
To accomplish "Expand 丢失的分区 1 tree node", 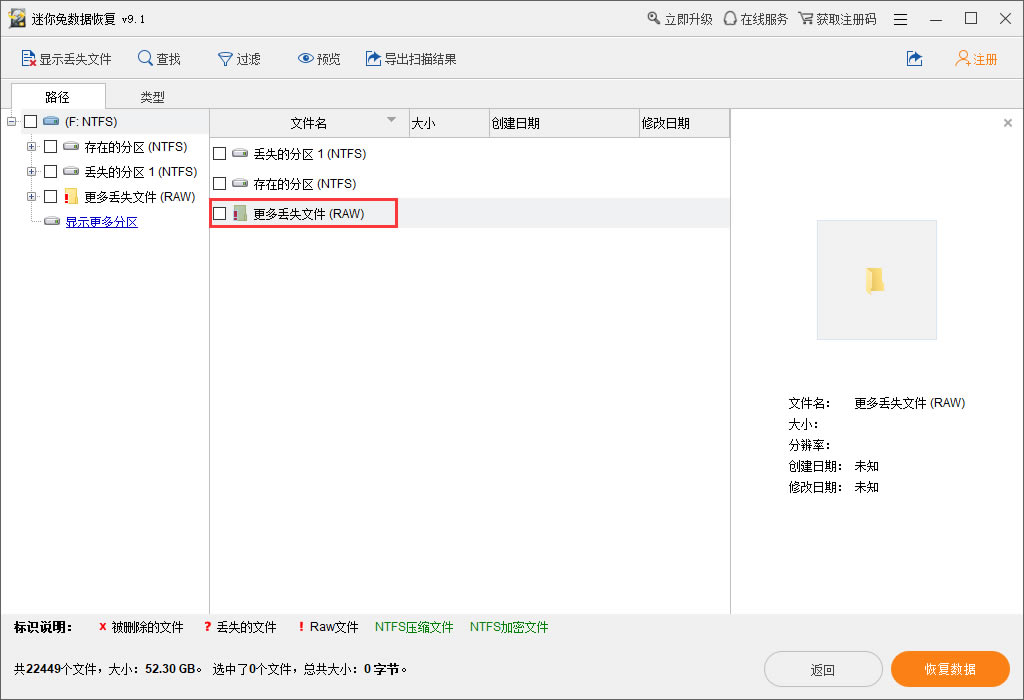I will [31, 172].
